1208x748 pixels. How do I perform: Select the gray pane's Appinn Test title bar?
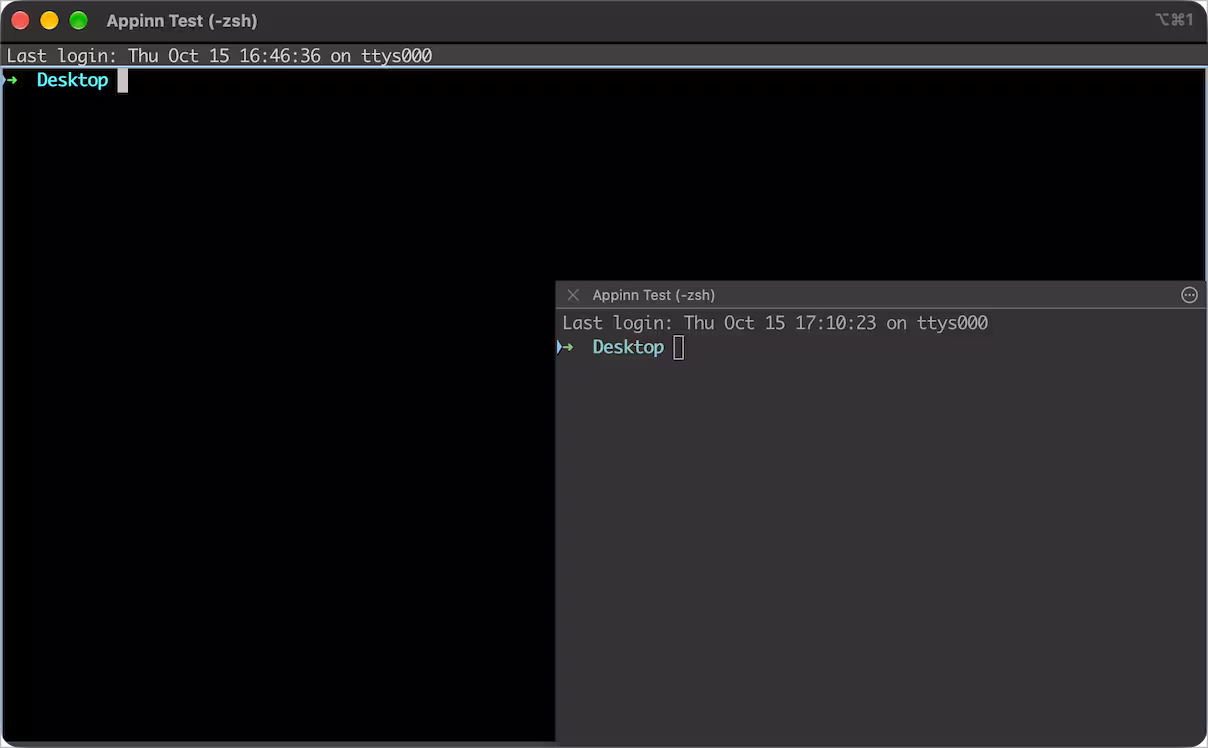[x=880, y=295]
